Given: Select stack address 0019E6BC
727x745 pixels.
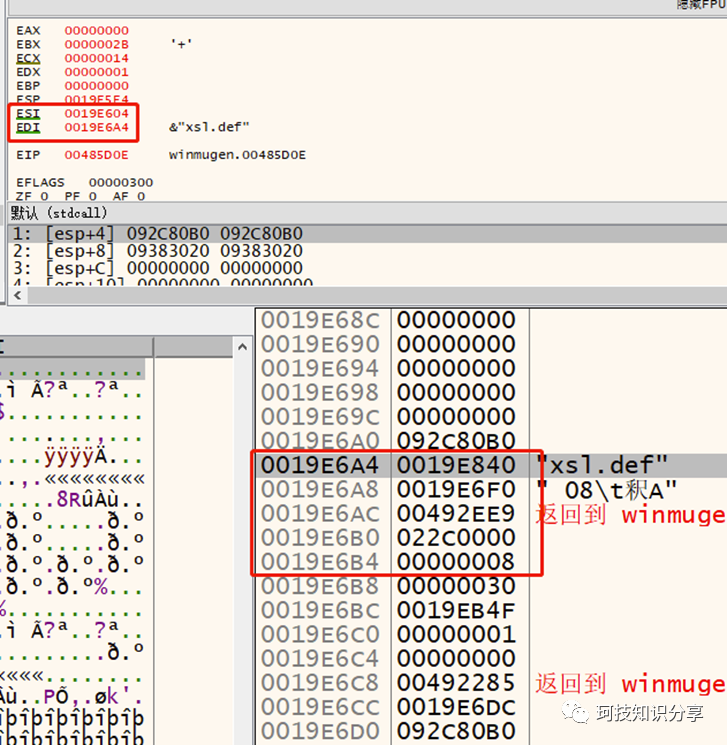Looking at the screenshot, I should pos(320,610).
